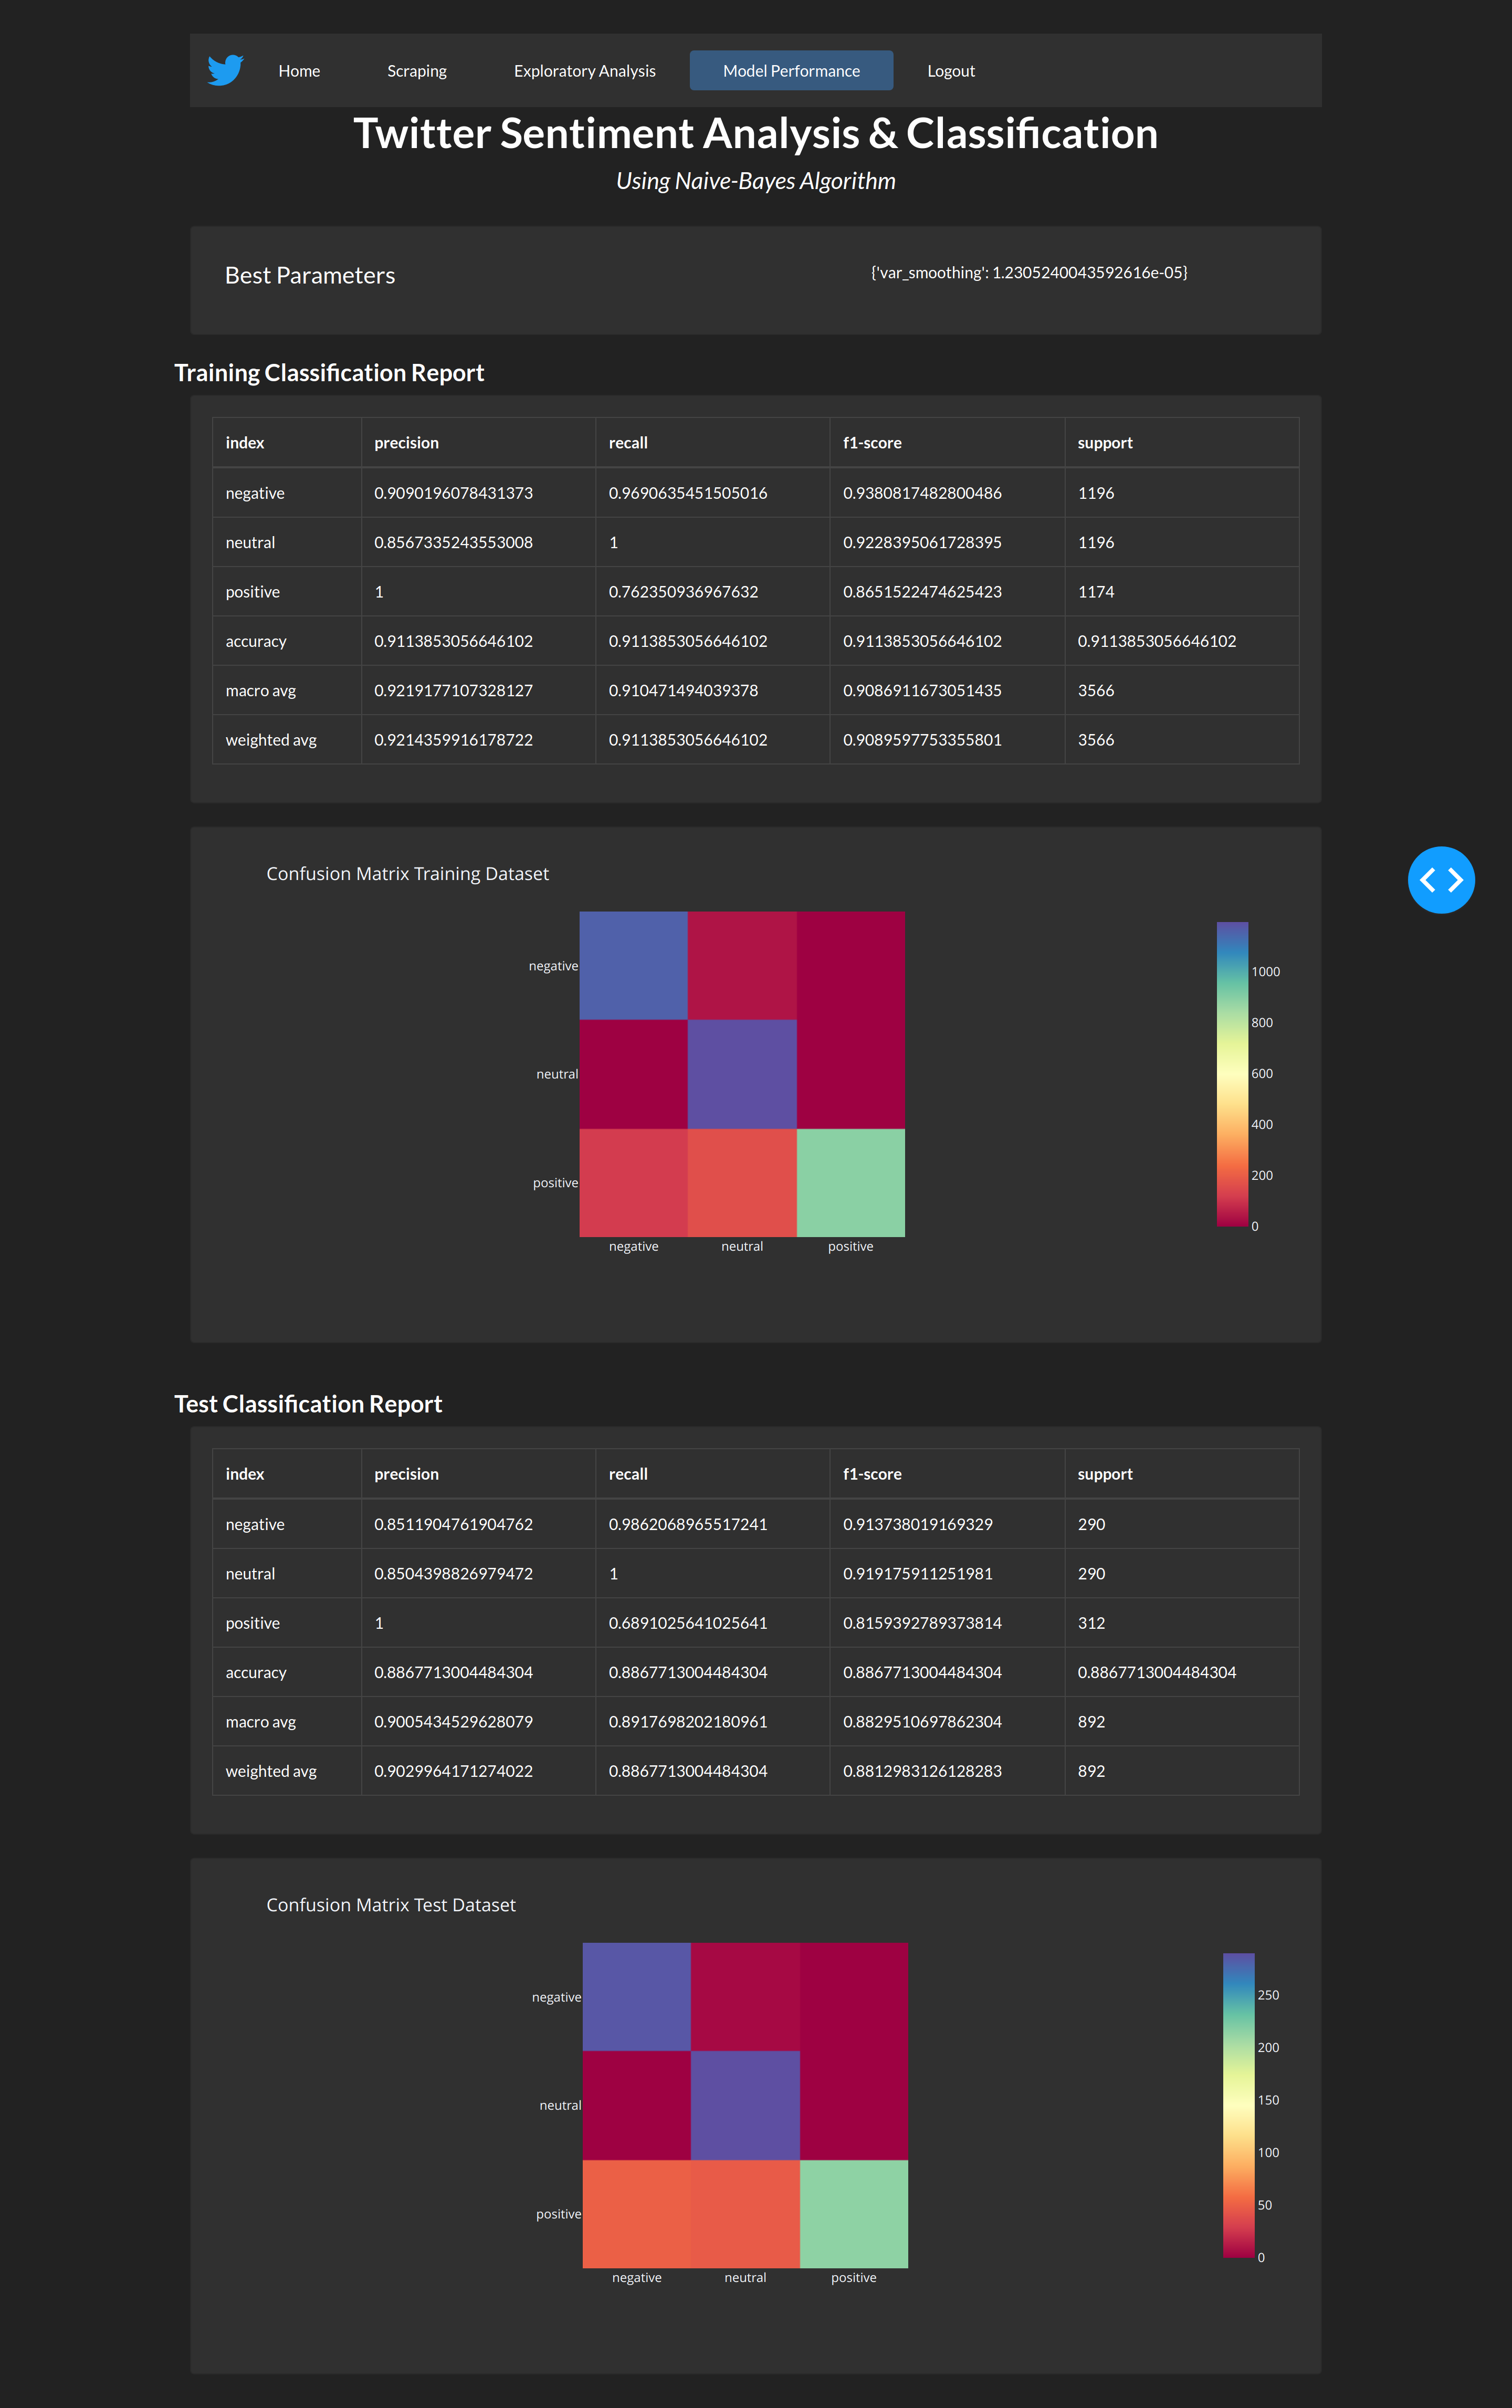1512x2408 pixels.
Task: Click the training confusion matrix color scale bar
Action: pos(1232,1074)
